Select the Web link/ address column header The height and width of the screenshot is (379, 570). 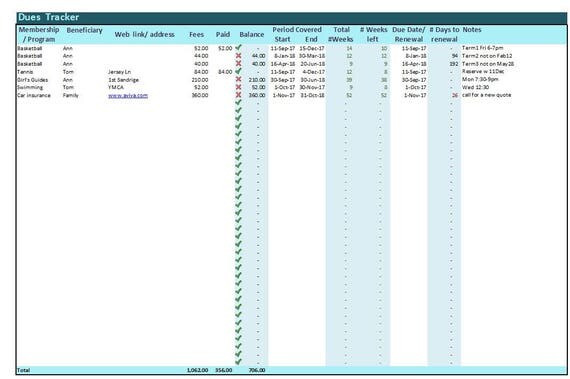click(x=145, y=35)
